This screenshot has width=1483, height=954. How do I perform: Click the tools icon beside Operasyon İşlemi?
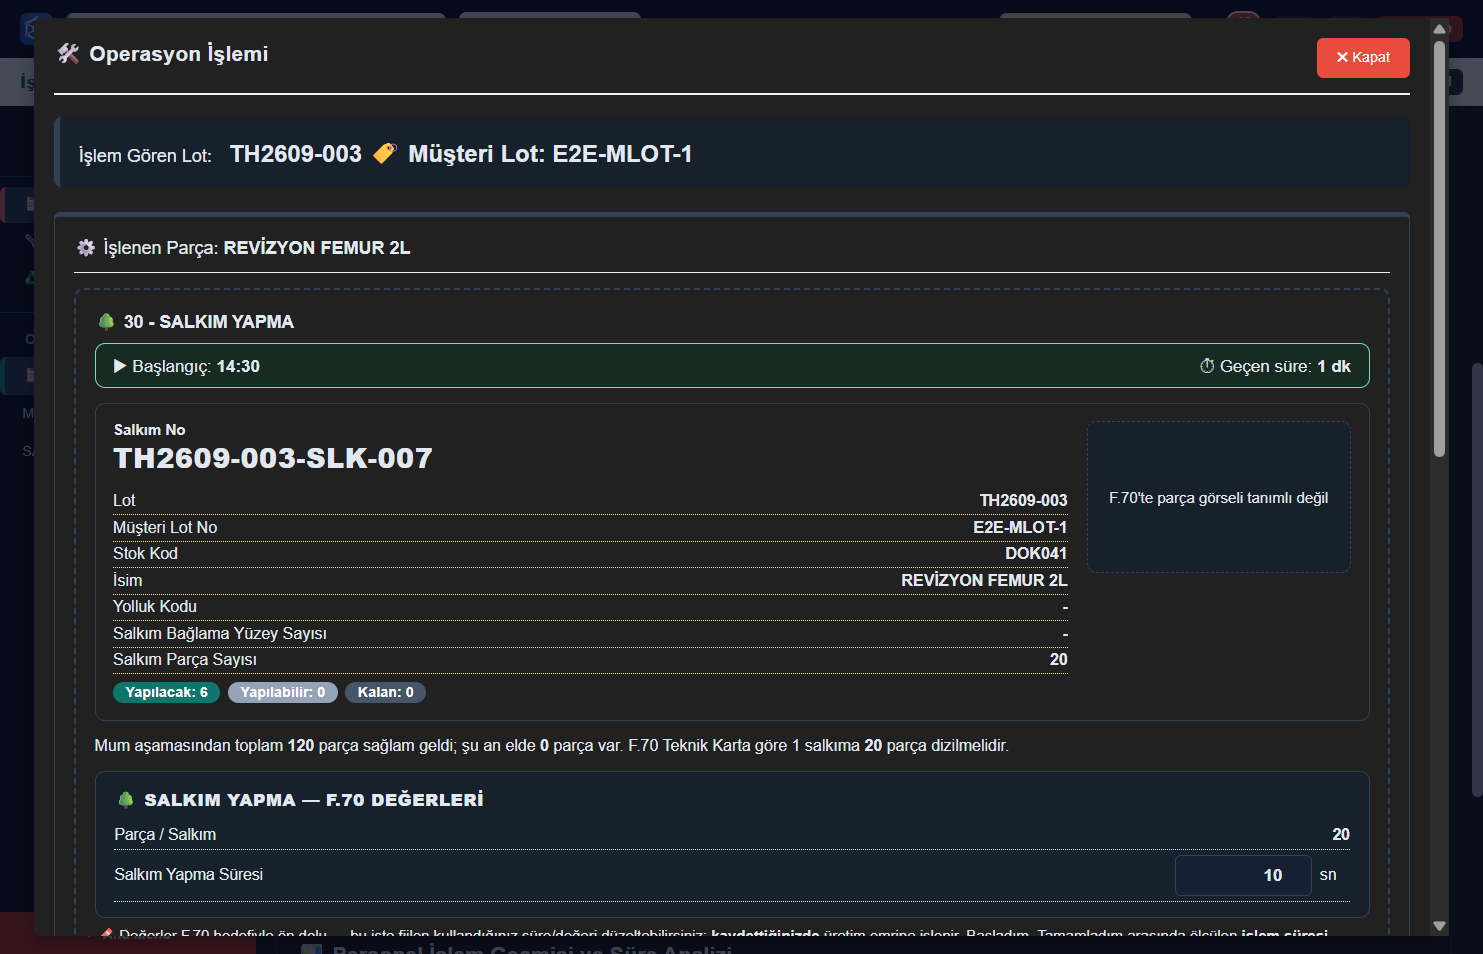(x=68, y=54)
